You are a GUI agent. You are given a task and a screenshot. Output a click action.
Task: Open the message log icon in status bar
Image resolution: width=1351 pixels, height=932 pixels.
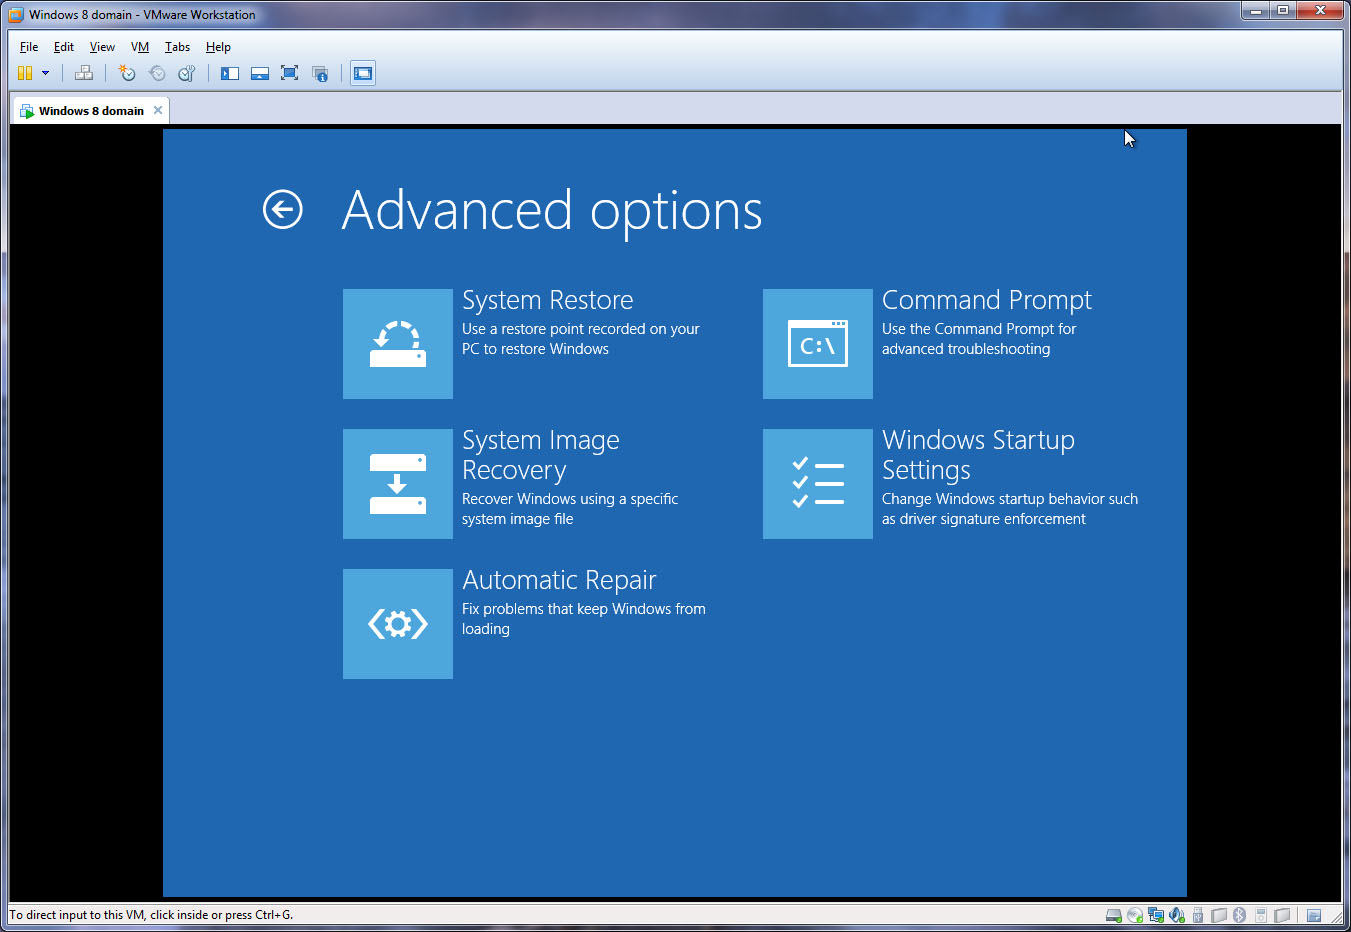pyautogui.click(x=1314, y=915)
